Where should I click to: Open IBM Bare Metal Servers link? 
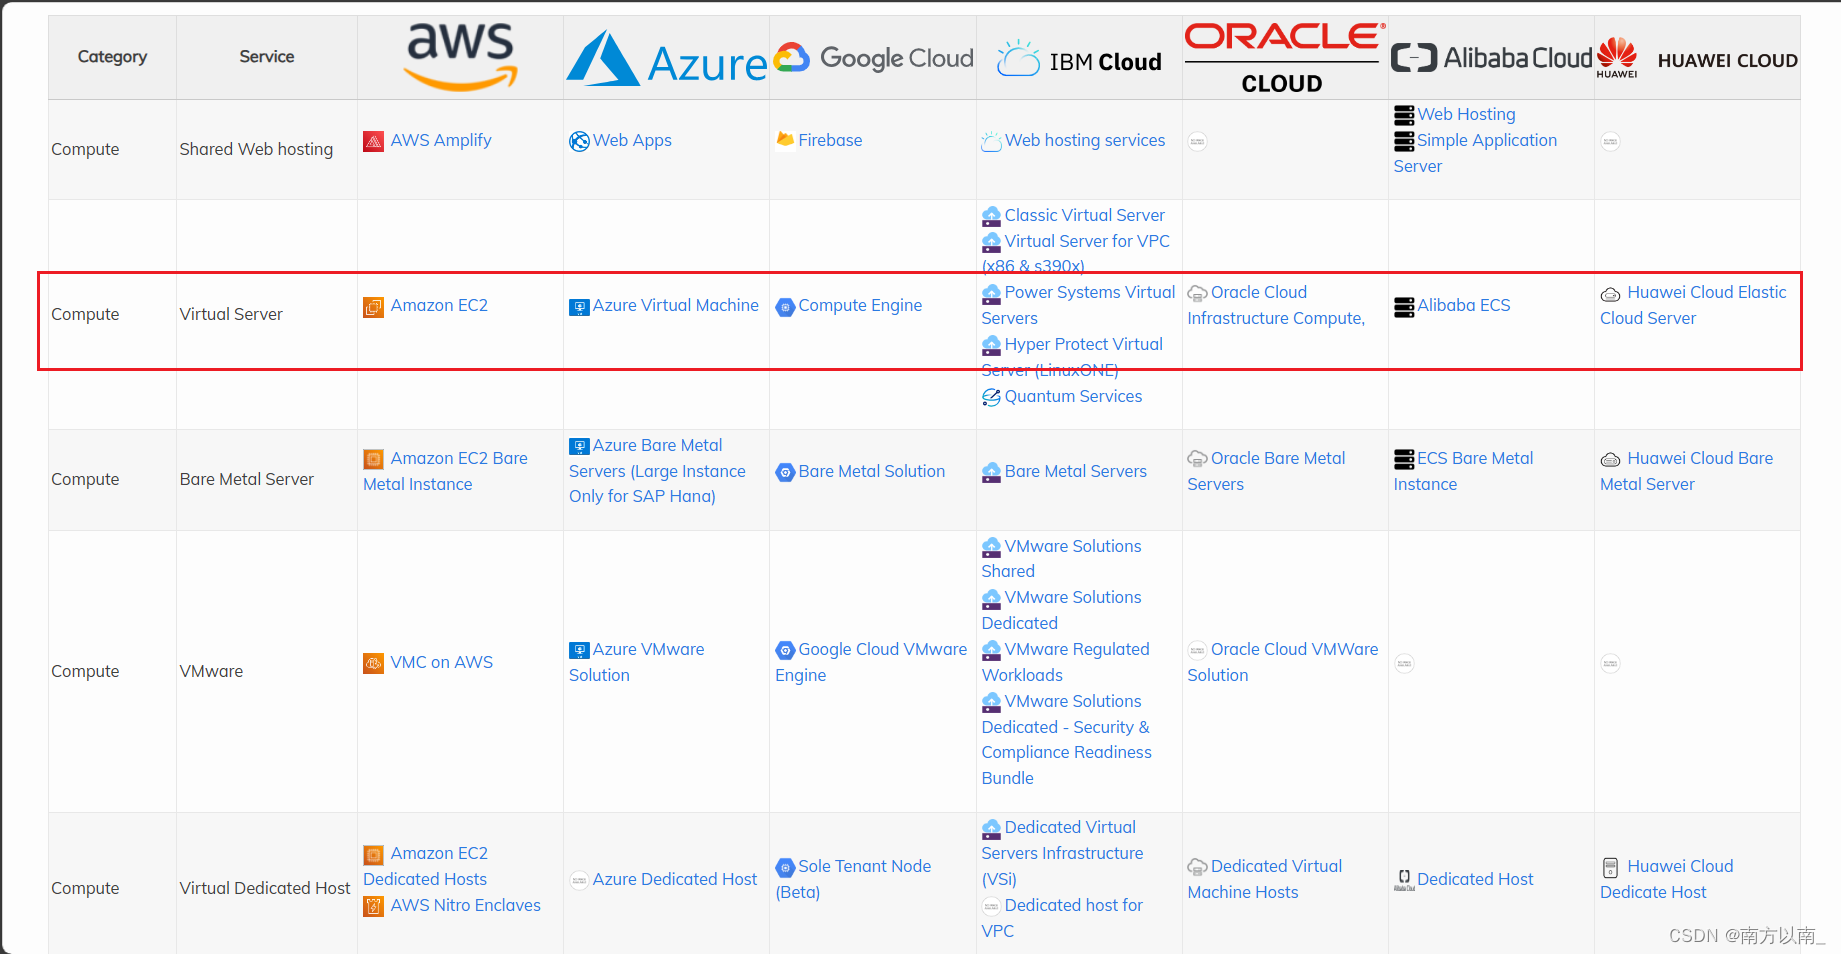(1076, 471)
